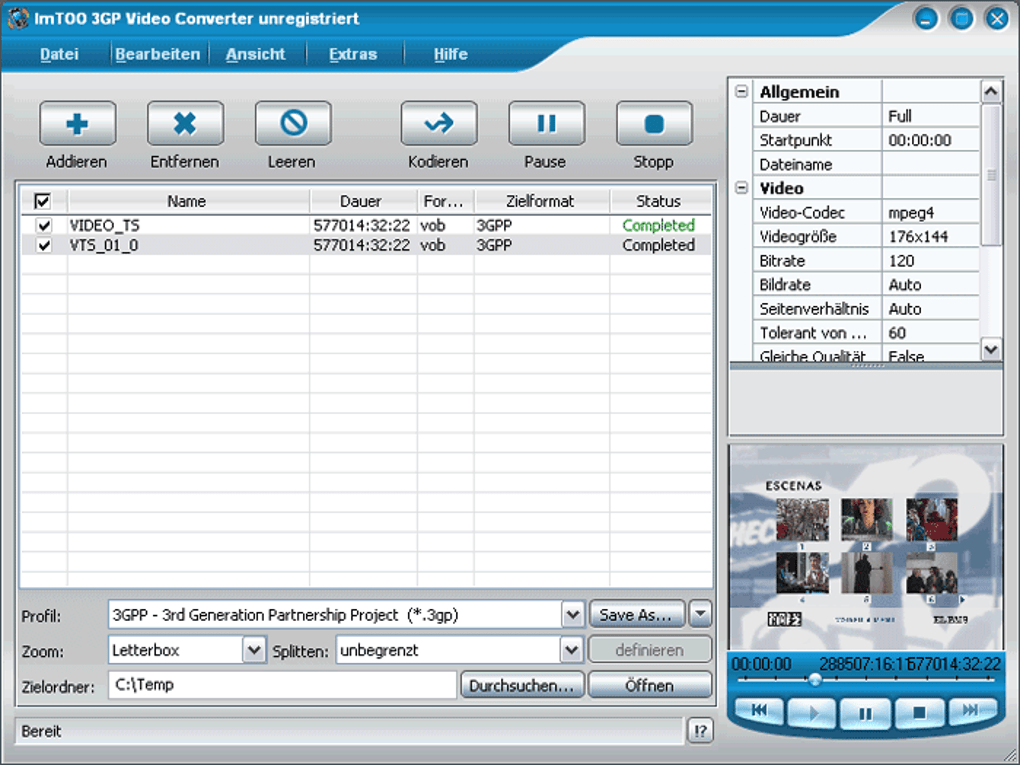
Task: Minimize the ImTOO window
Action: (x=926, y=18)
